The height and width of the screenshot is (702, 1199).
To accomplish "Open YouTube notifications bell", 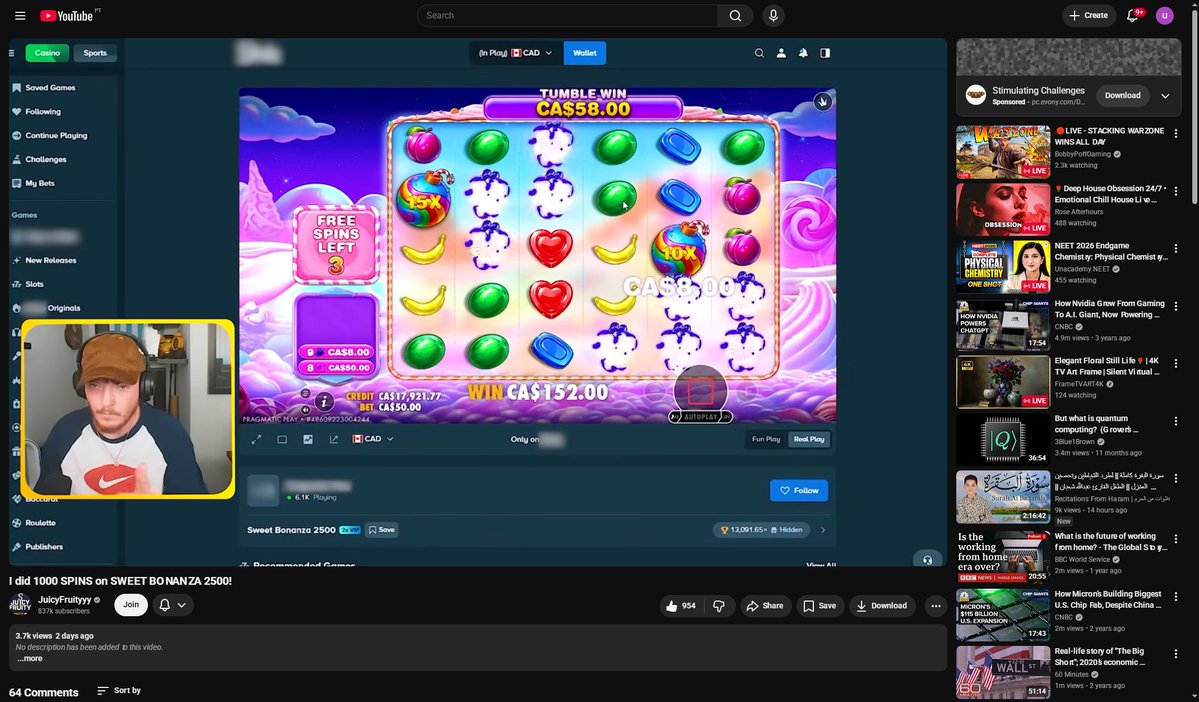I will pos(1132,15).
